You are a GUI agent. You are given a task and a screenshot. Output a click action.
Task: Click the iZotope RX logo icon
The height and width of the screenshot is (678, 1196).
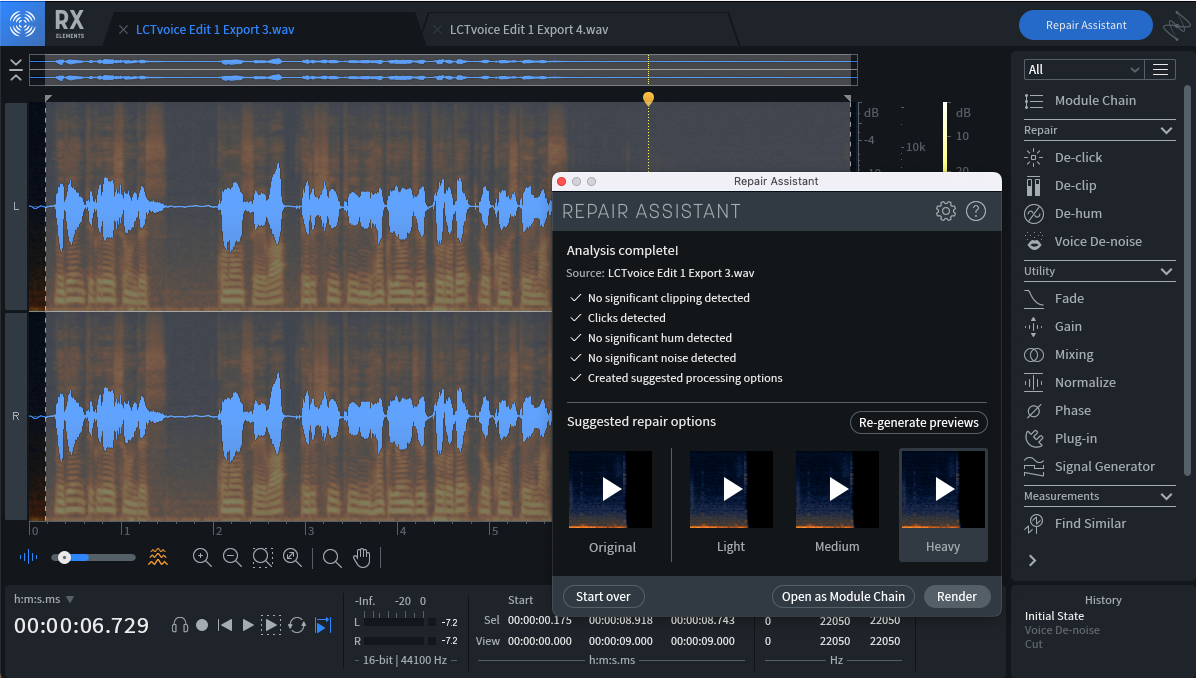(x=23, y=23)
